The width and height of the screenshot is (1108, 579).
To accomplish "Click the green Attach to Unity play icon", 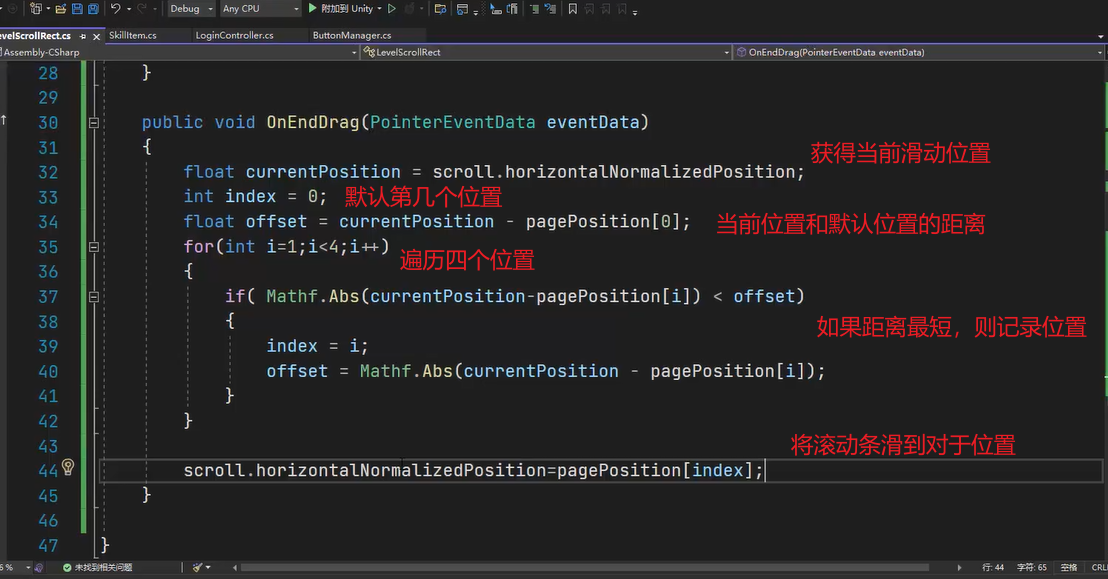I will click(313, 9).
